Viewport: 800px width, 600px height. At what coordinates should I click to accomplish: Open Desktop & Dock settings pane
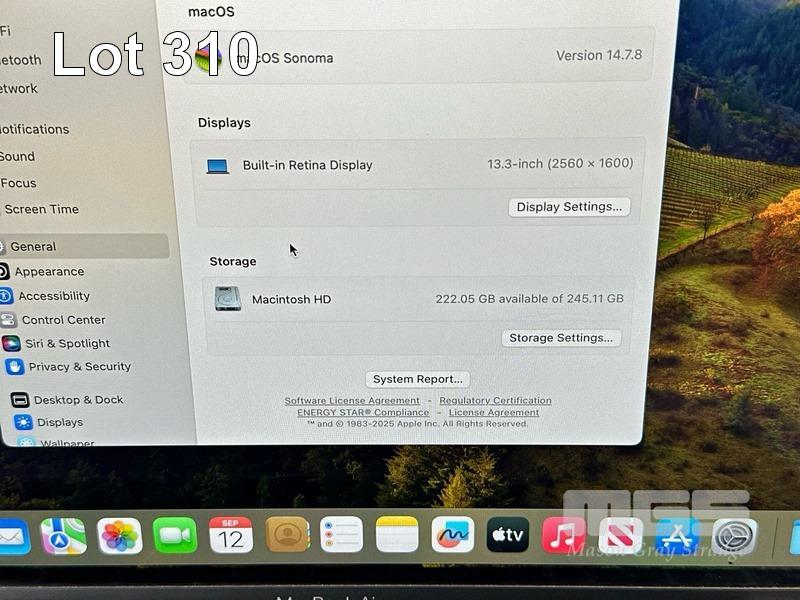78,400
